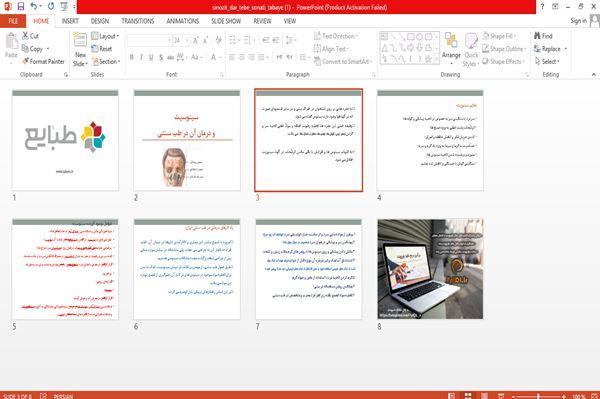The image size is (600, 399).
Task: Toggle bold formatting
Action: pyautogui.click(x=132, y=57)
